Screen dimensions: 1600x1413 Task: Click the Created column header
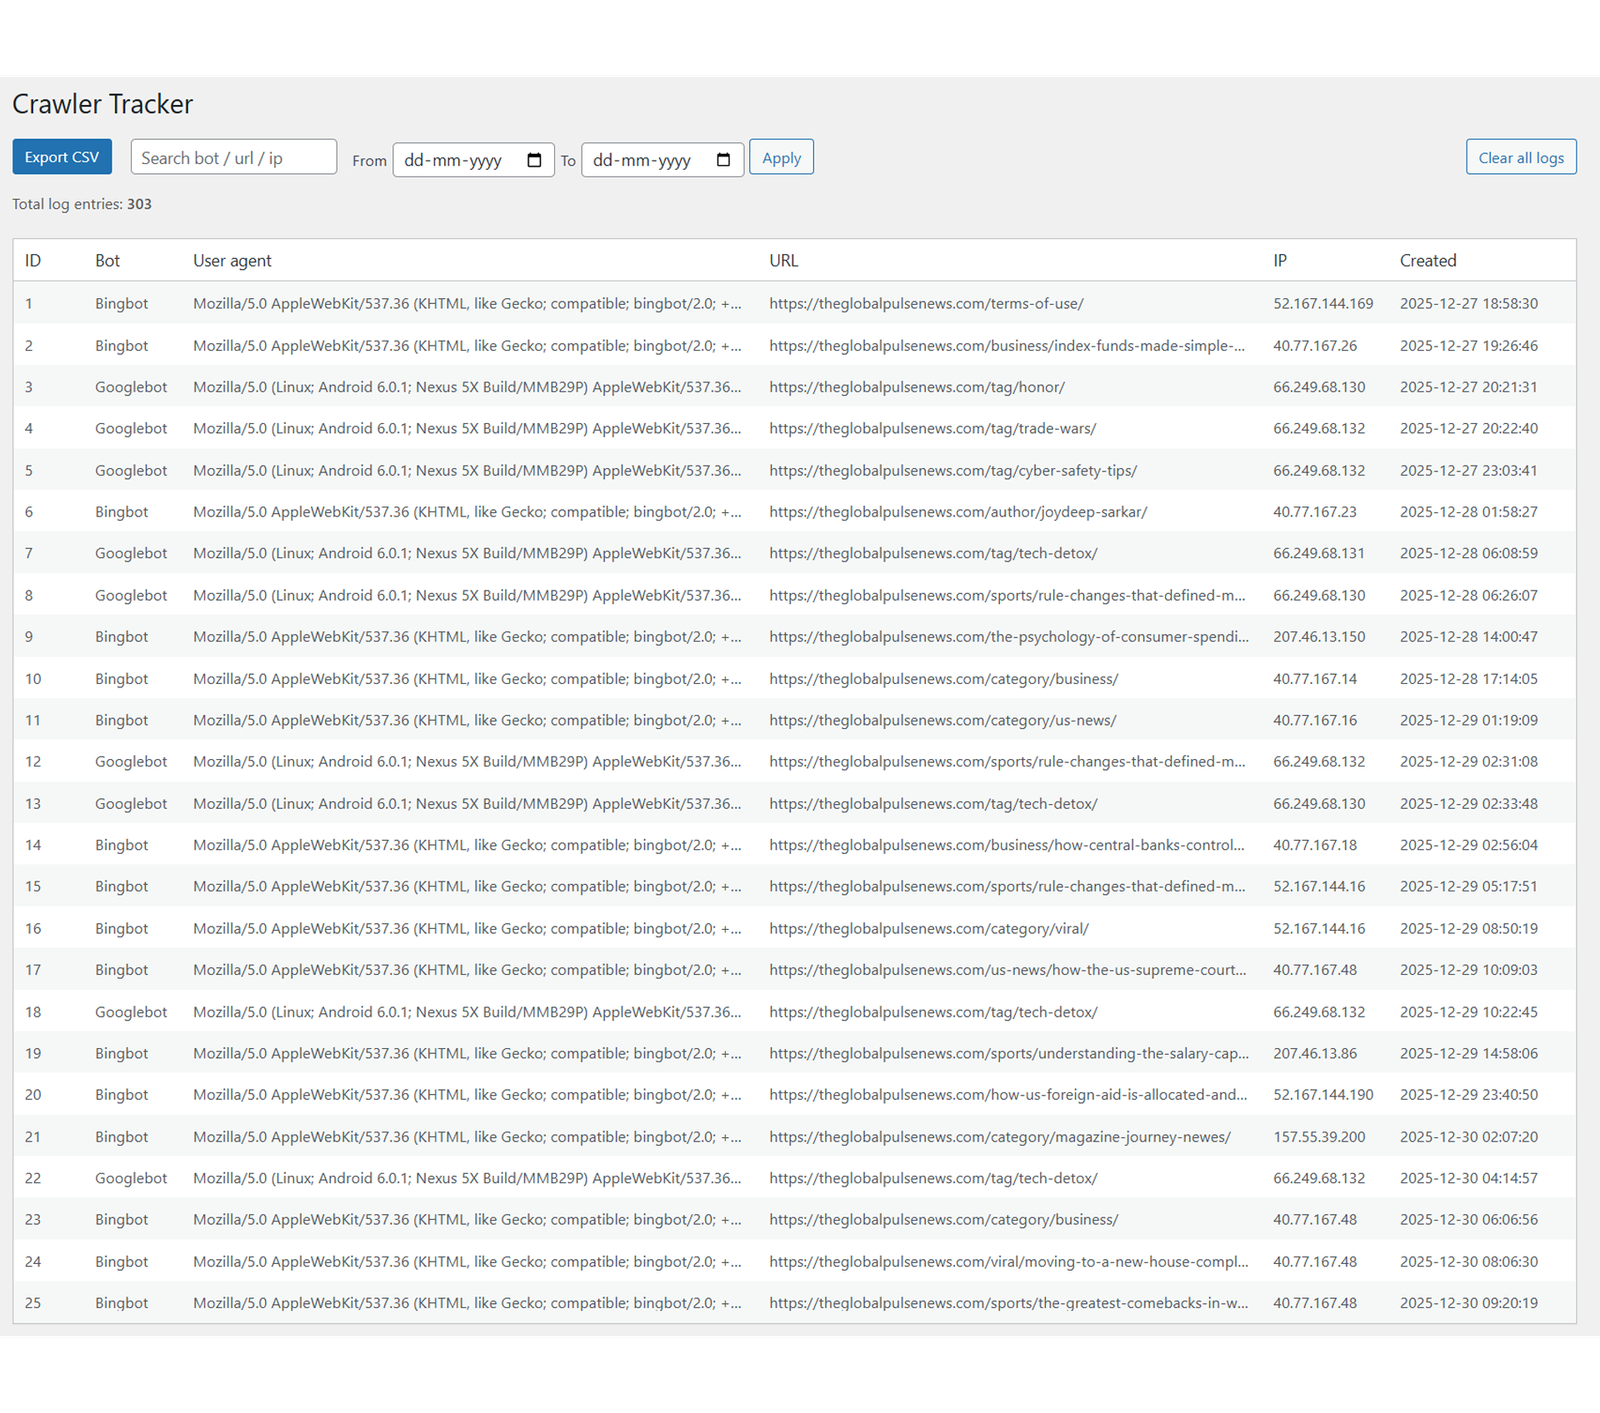[x=1427, y=260]
